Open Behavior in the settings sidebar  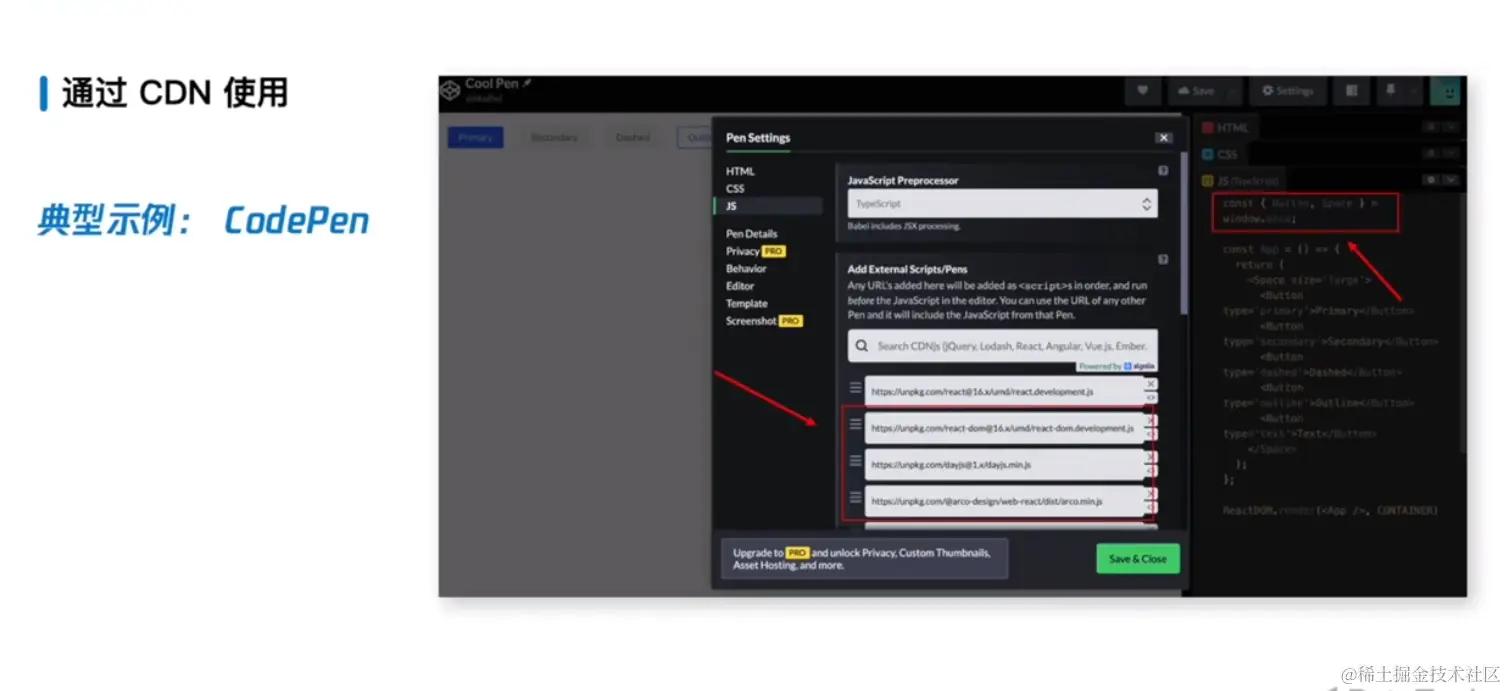click(746, 269)
